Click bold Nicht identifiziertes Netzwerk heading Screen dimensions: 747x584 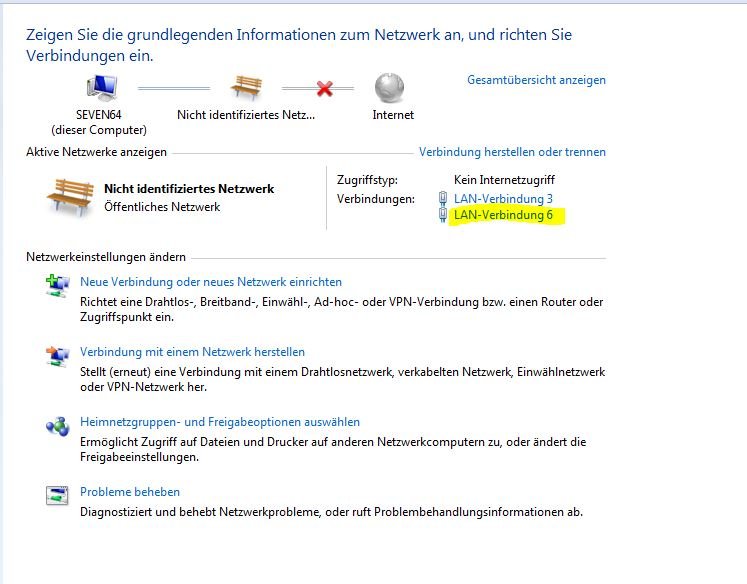189,189
